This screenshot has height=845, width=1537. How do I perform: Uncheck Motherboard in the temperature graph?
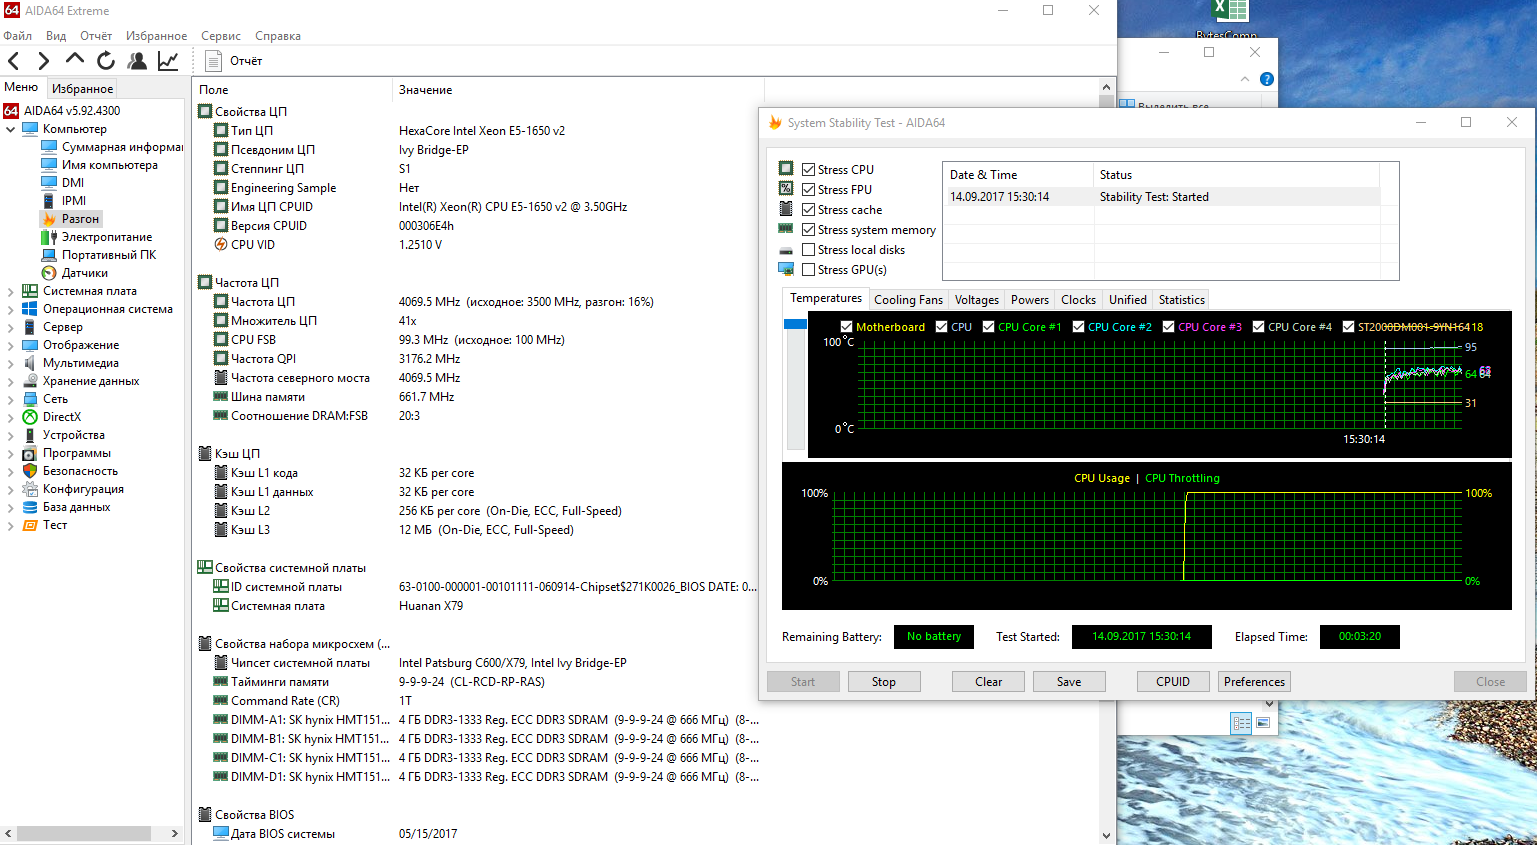click(847, 327)
